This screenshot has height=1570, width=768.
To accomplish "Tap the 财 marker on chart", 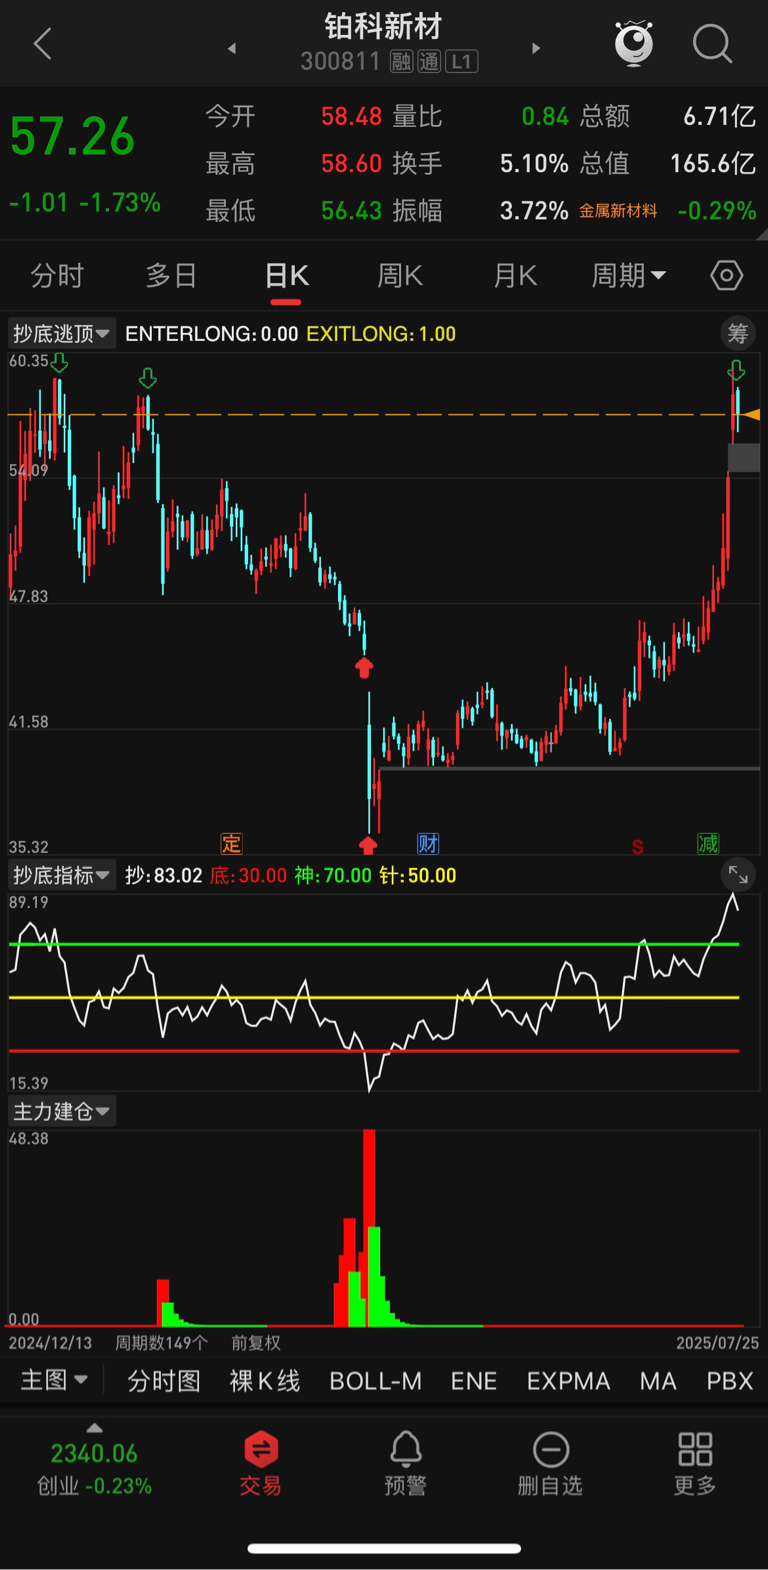I will coord(428,843).
